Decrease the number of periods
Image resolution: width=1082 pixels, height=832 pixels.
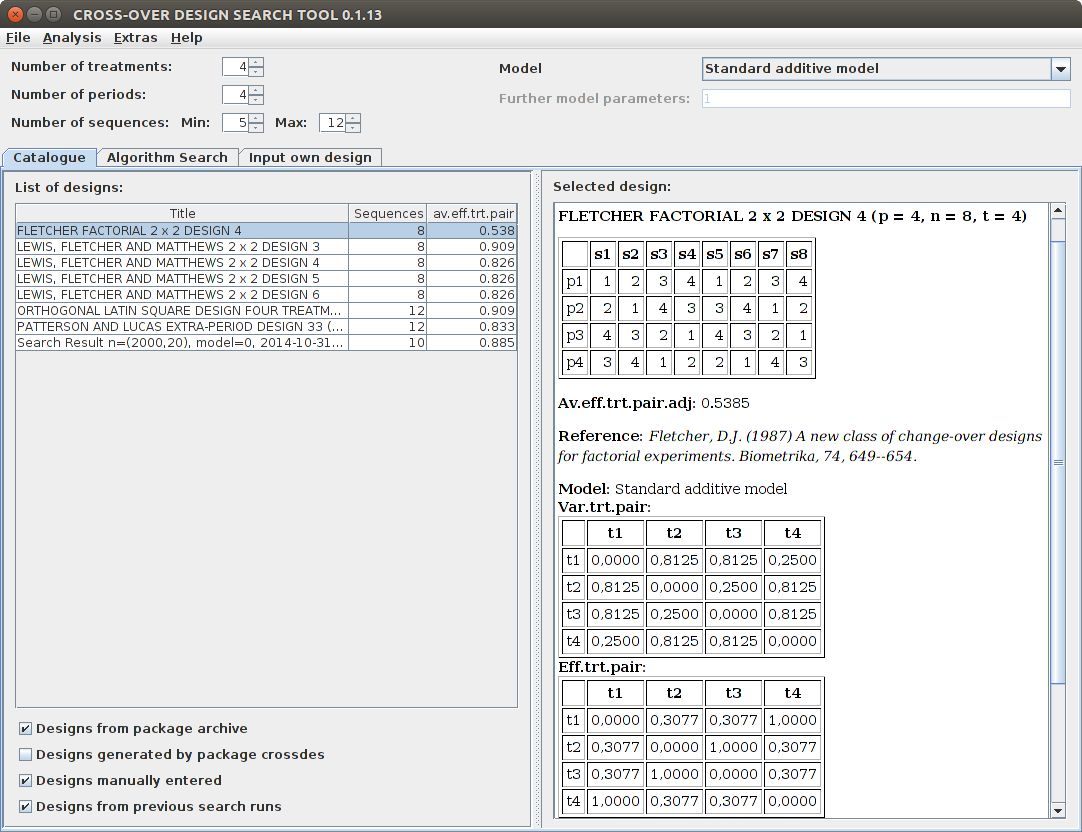coord(256,99)
